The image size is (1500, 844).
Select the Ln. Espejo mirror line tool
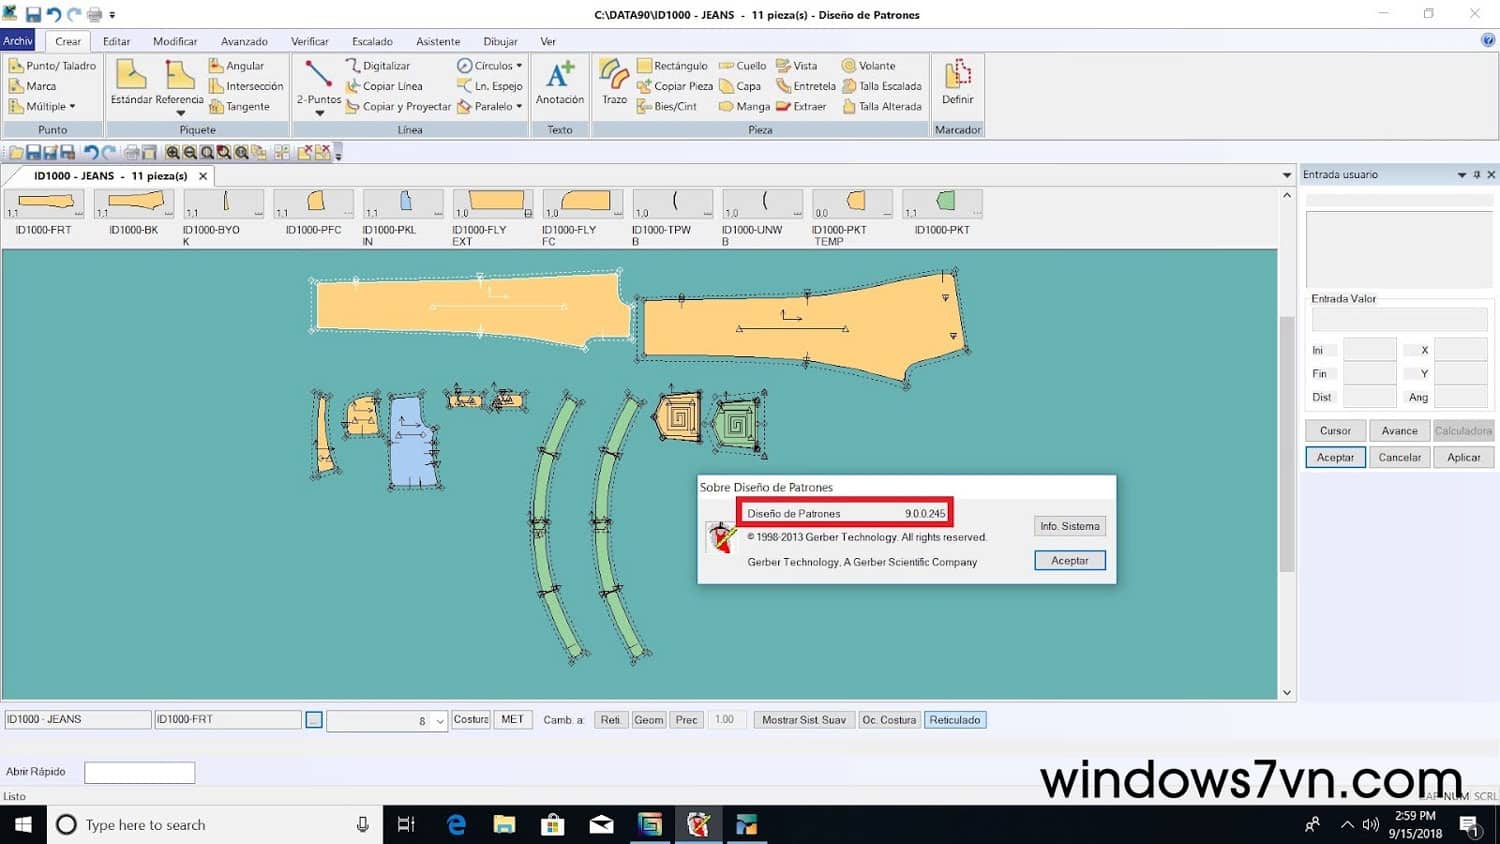490,86
